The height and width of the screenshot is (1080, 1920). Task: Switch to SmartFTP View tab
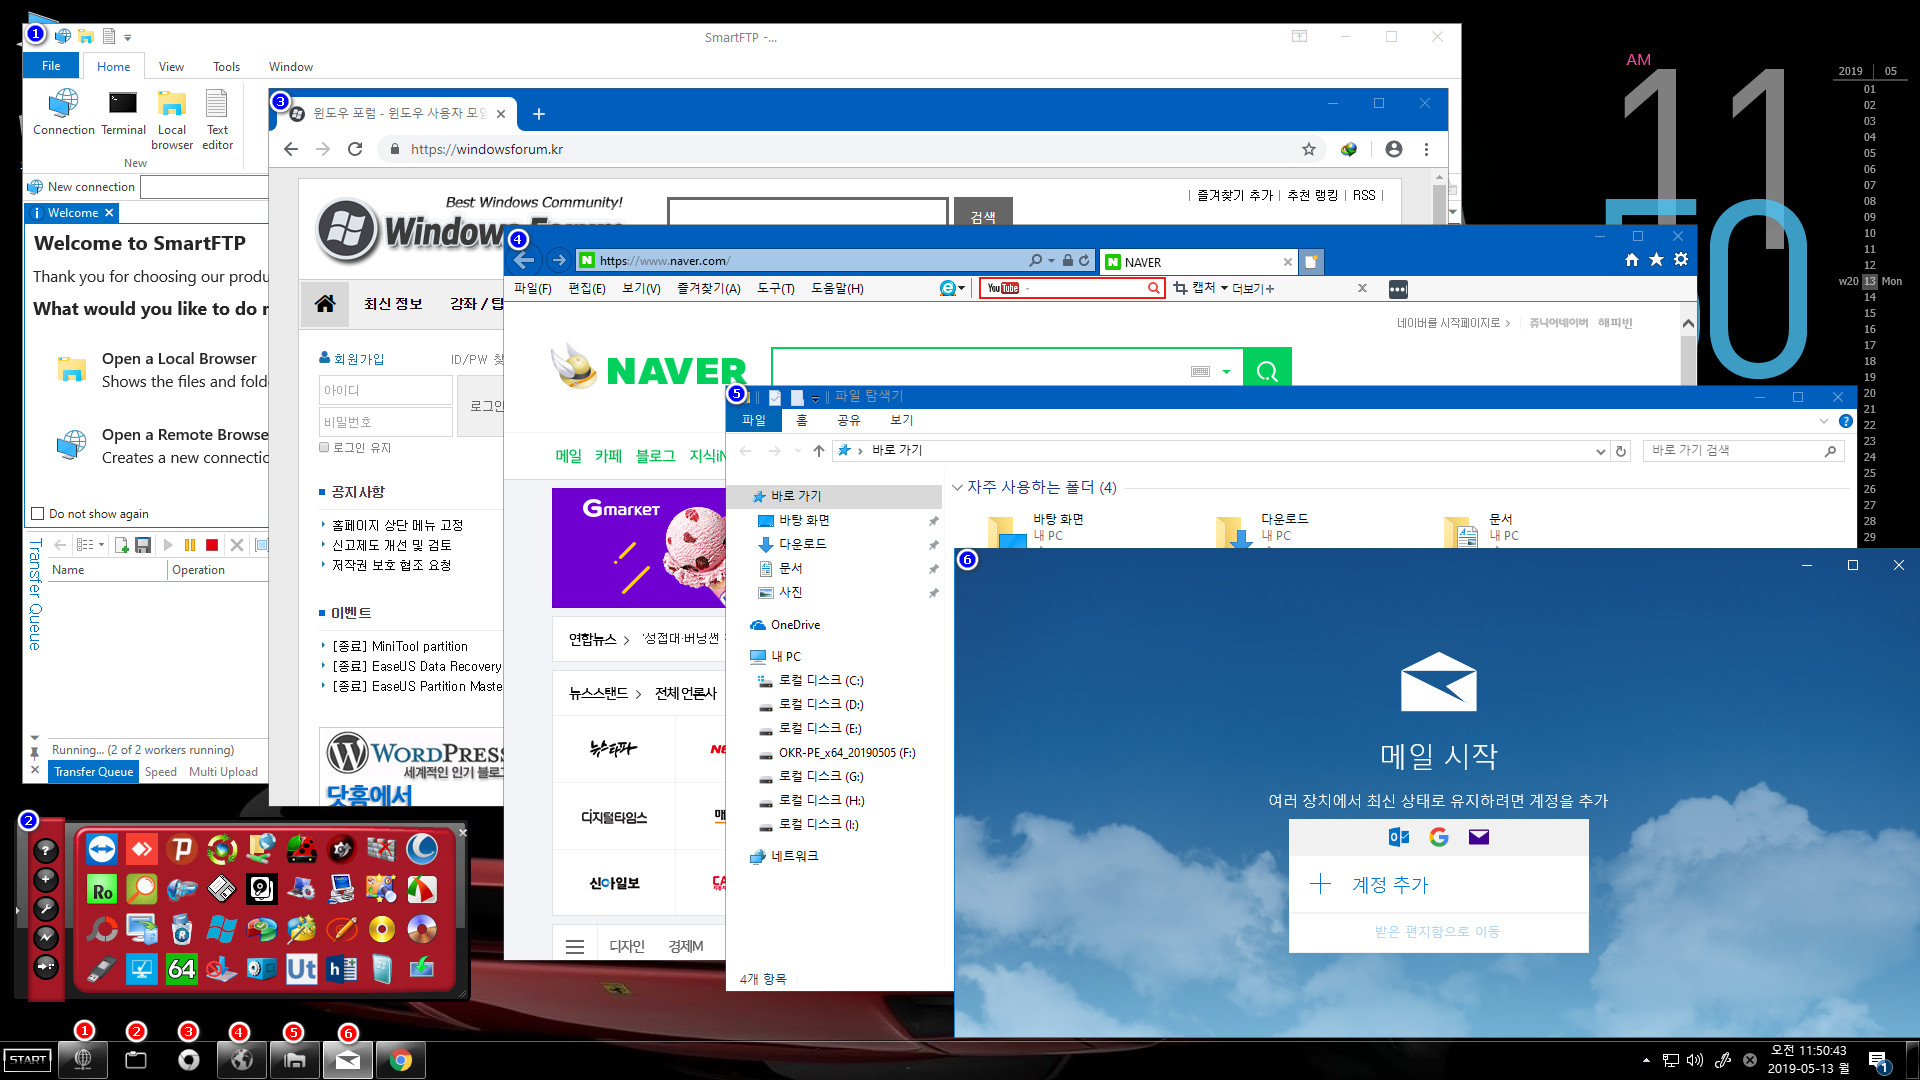click(171, 66)
